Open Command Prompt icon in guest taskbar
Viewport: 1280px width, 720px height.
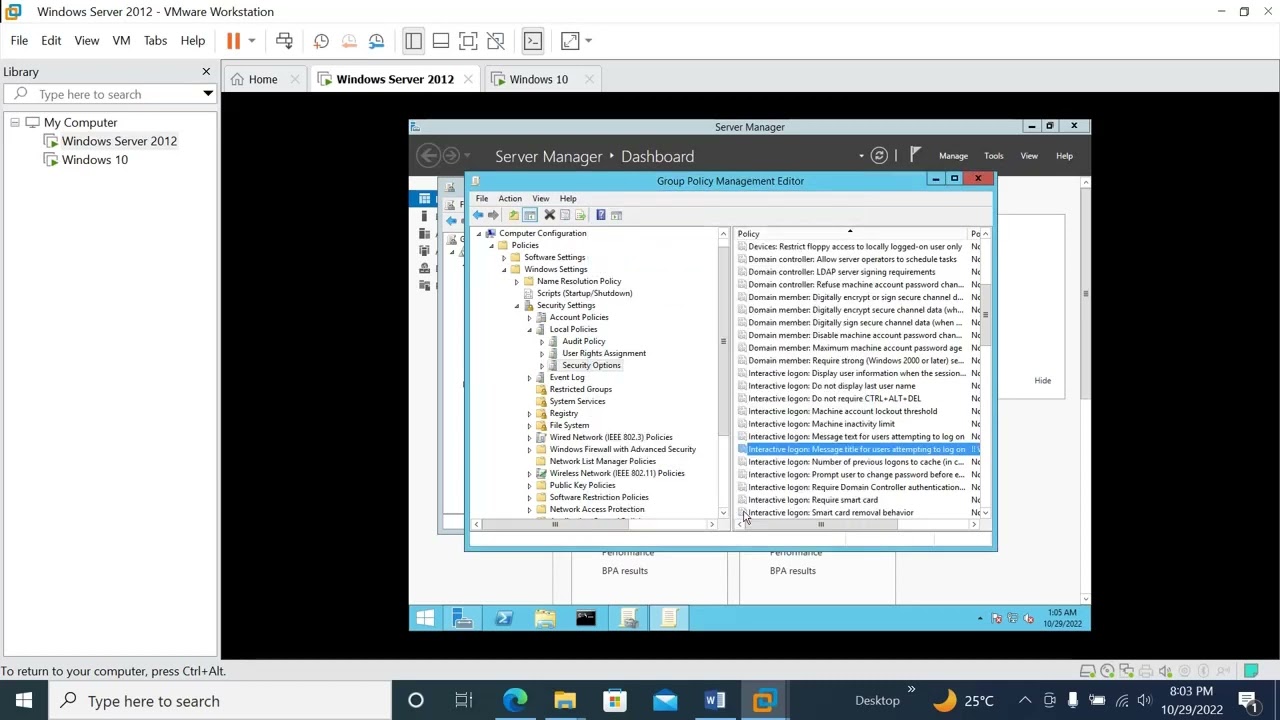pyautogui.click(x=586, y=619)
